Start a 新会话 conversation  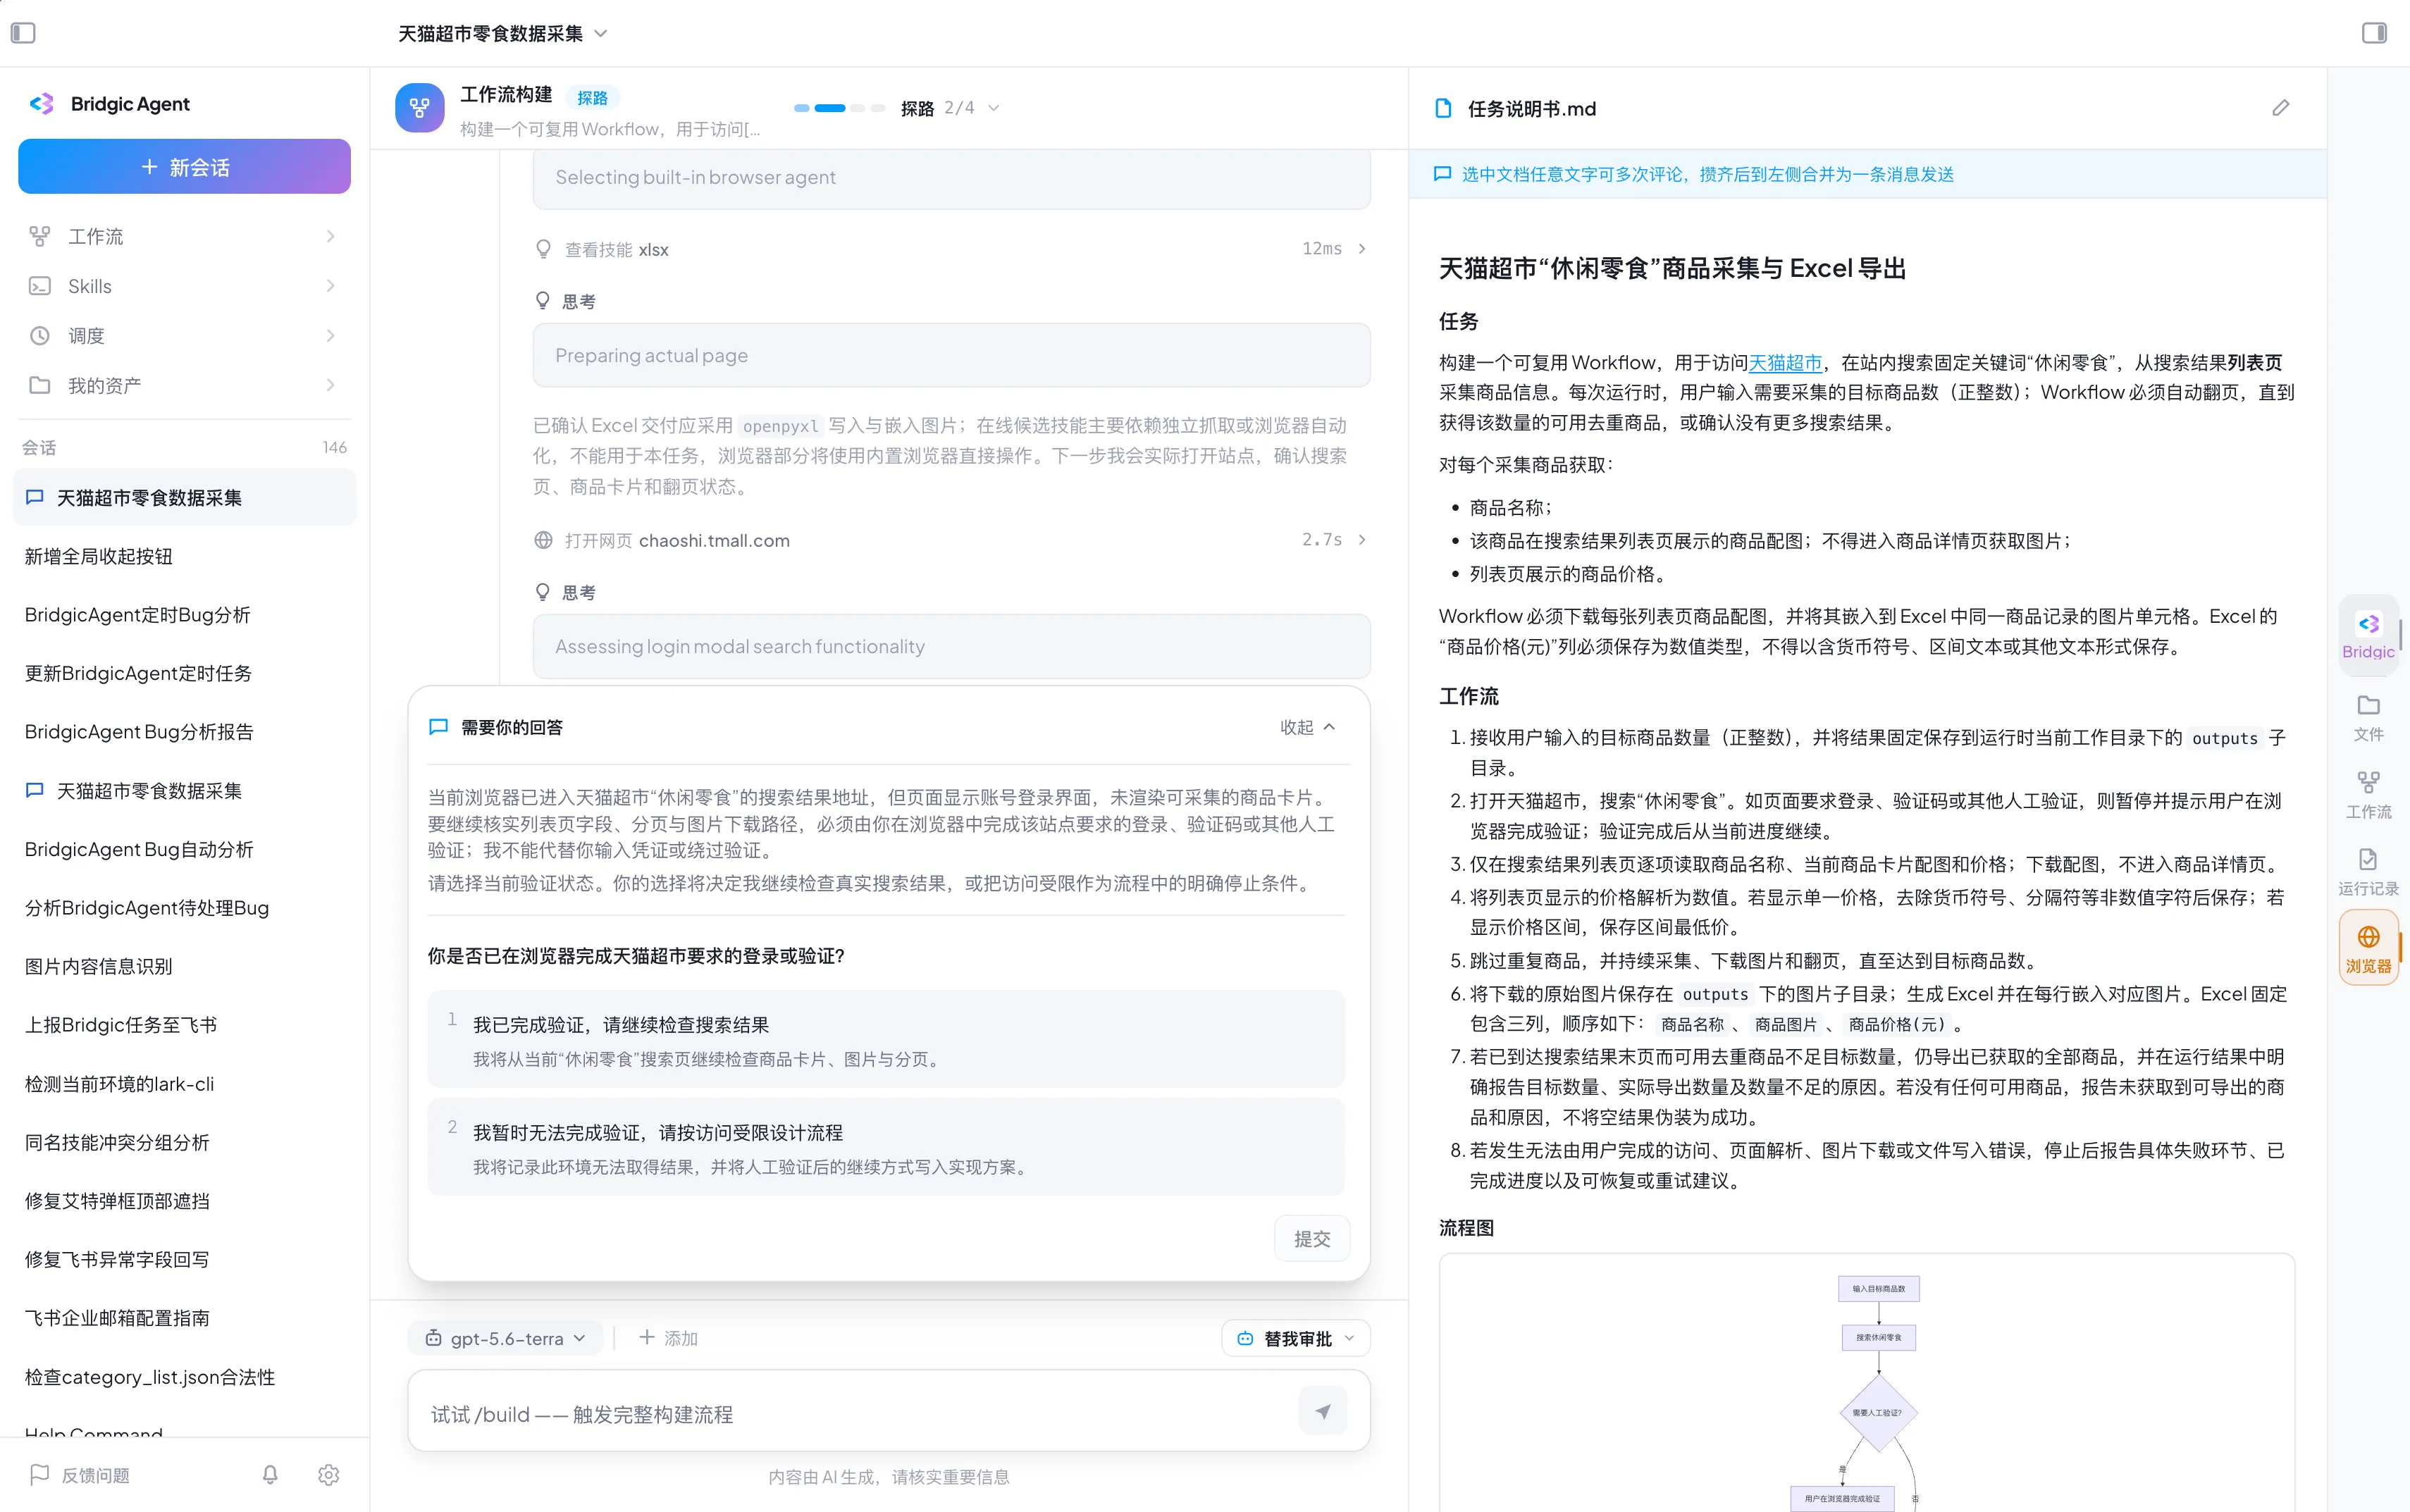tap(184, 166)
